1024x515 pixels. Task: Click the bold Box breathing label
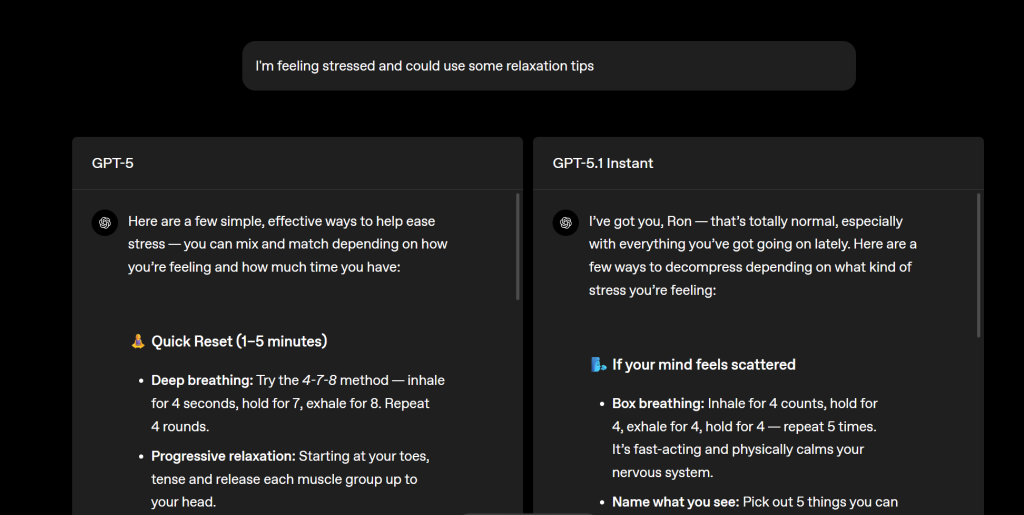click(658, 404)
